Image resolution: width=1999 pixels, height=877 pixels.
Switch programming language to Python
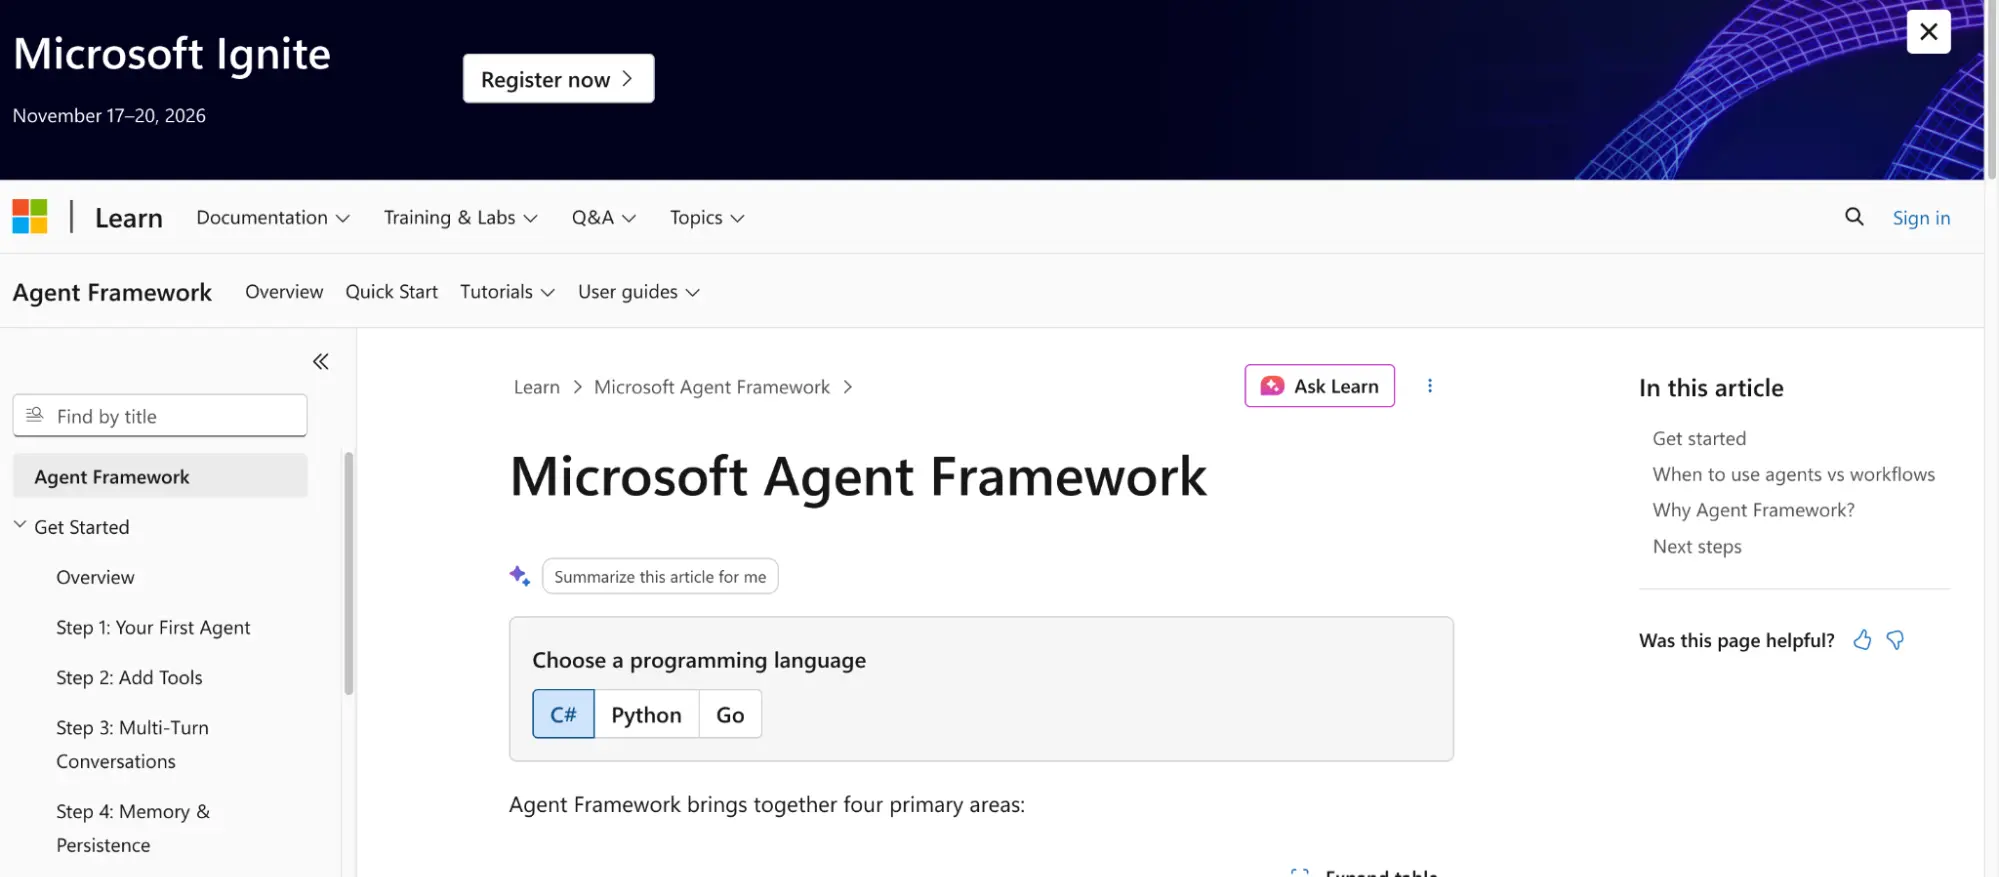click(646, 714)
